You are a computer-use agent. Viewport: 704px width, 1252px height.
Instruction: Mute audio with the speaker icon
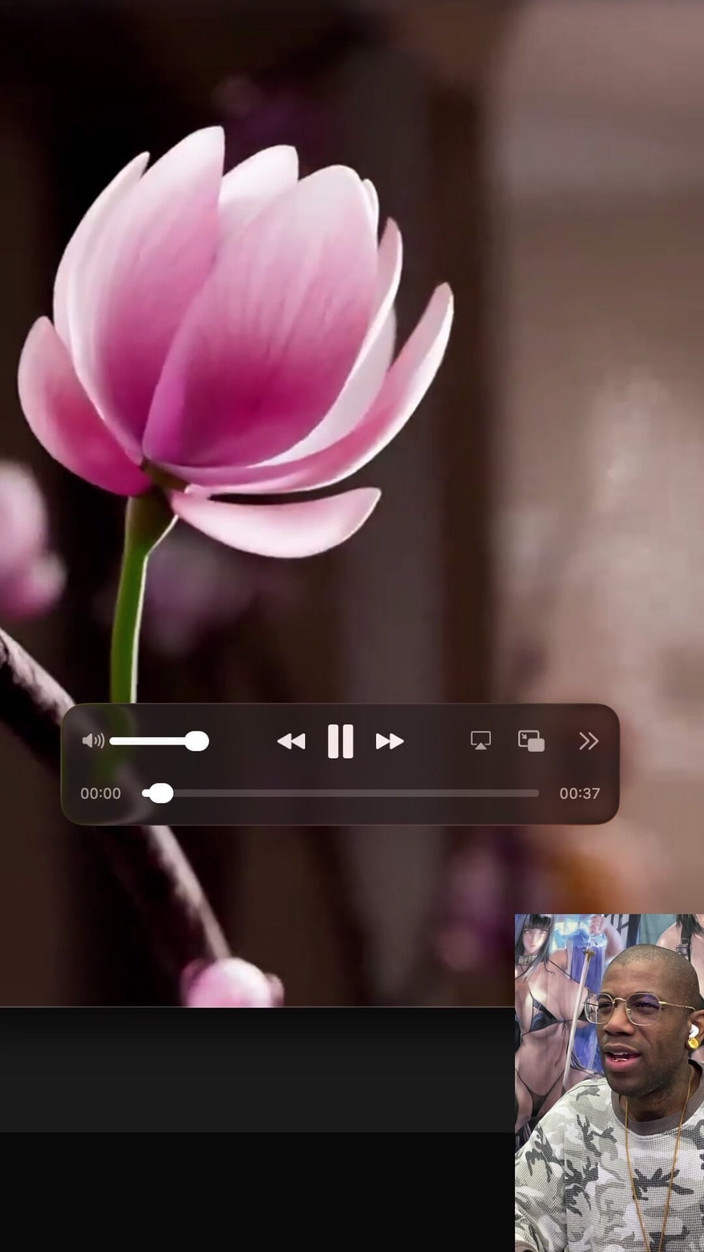tap(93, 741)
